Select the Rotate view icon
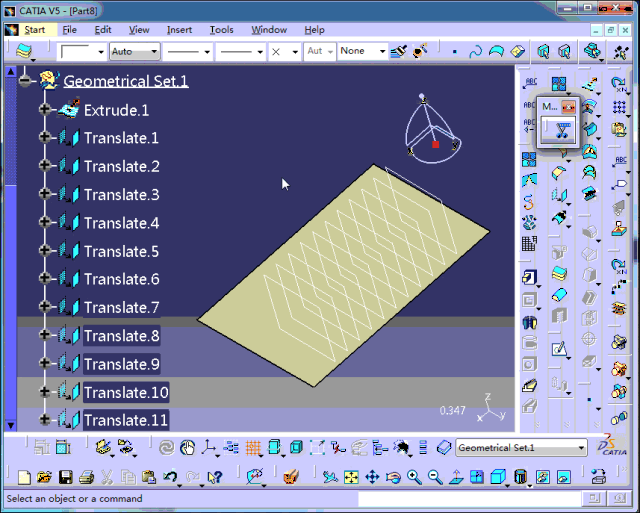The width and height of the screenshot is (640, 513). click(x=393, y=477)
